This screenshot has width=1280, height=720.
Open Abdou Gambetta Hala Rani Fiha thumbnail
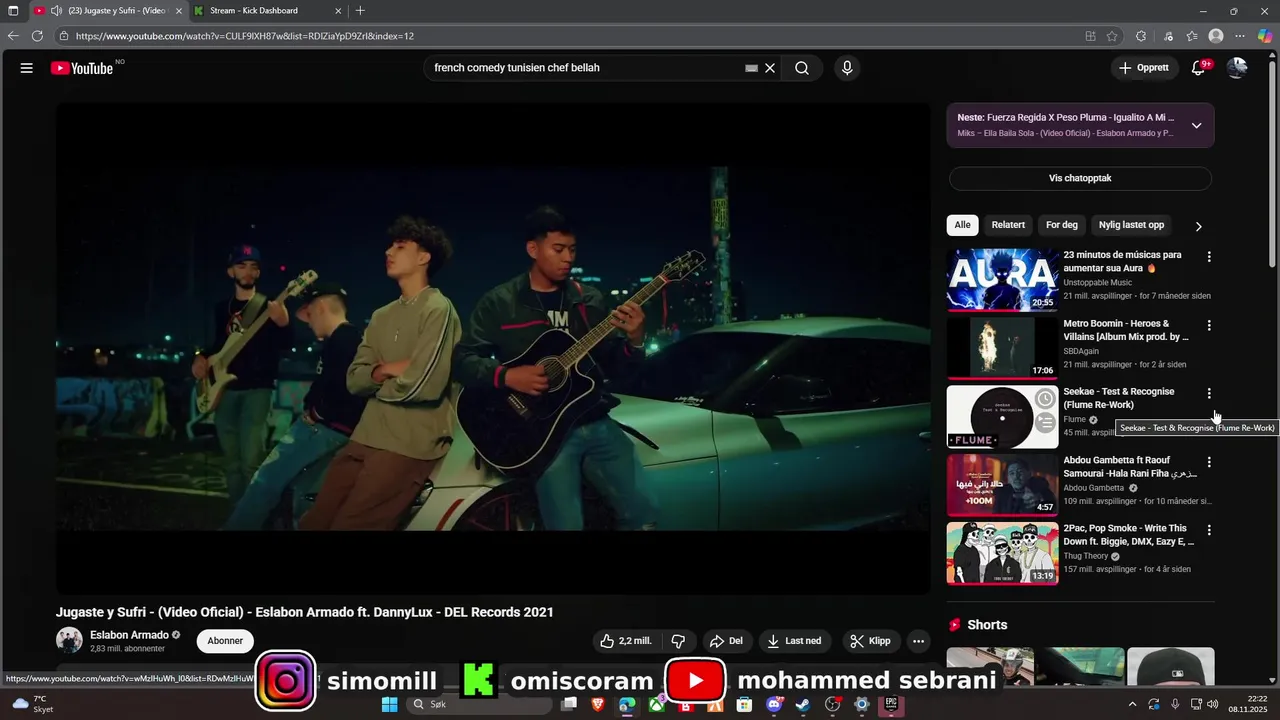point(1002,485)
